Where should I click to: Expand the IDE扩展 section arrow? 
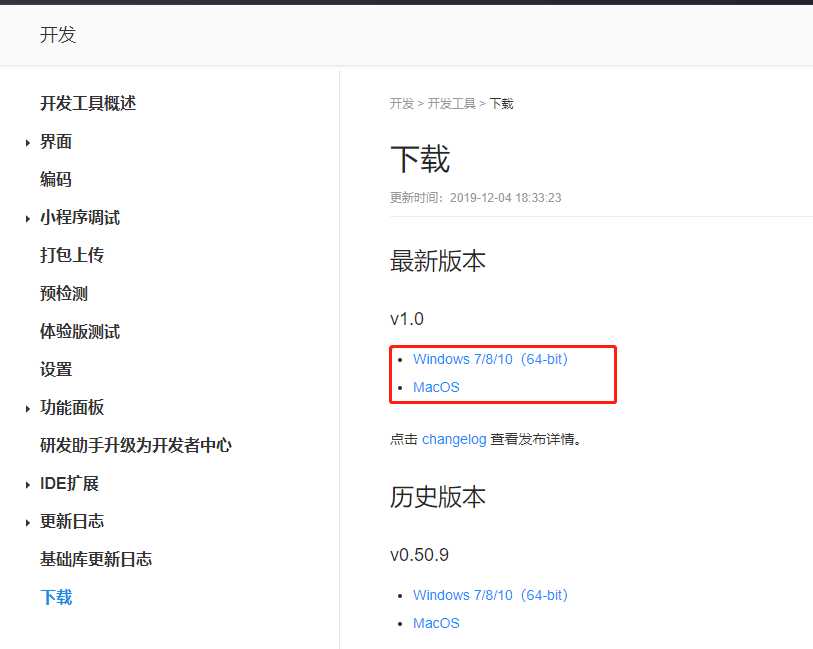coord(28,485)
